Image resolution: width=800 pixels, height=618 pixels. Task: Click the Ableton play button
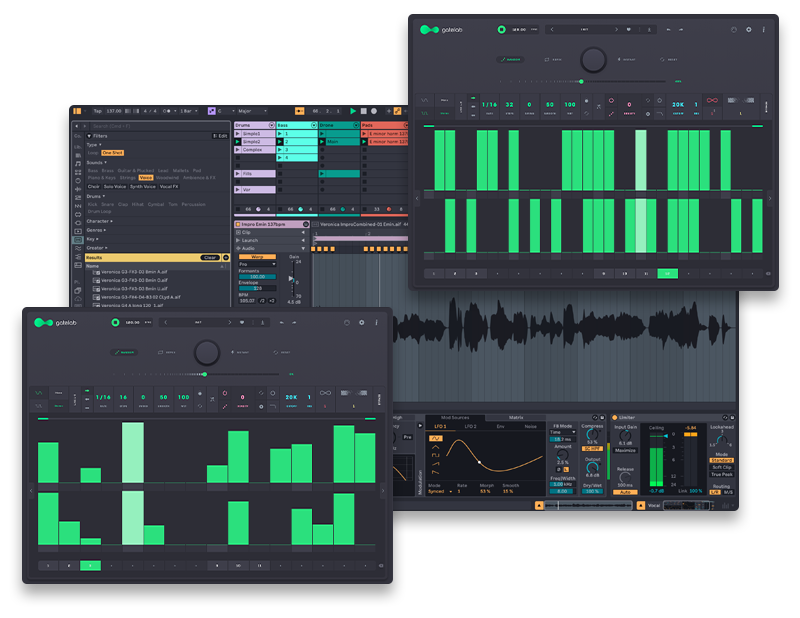click(352, 110)
